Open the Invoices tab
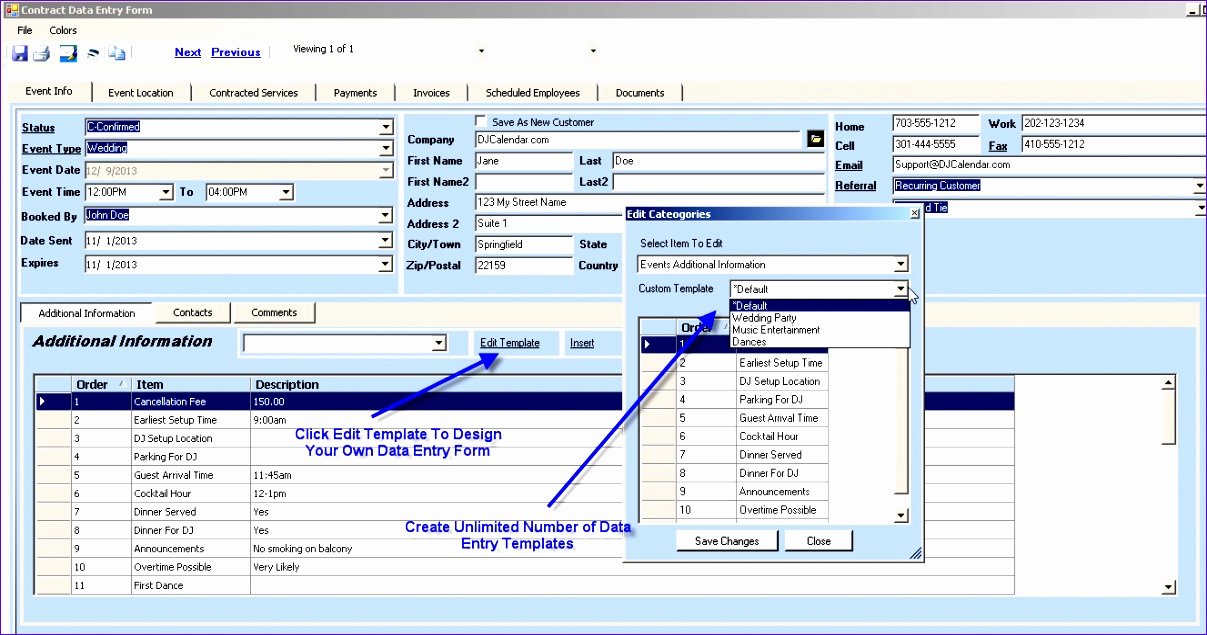 (x=432, y=92)
